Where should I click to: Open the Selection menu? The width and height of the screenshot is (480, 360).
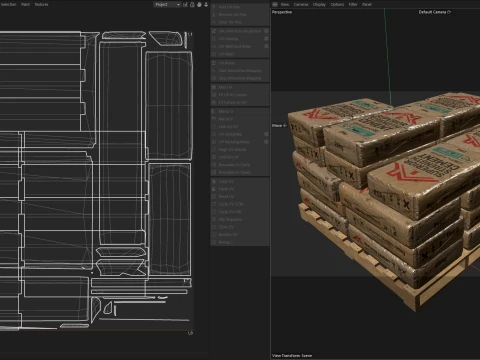pyautogui.click(x=8, y=4)
